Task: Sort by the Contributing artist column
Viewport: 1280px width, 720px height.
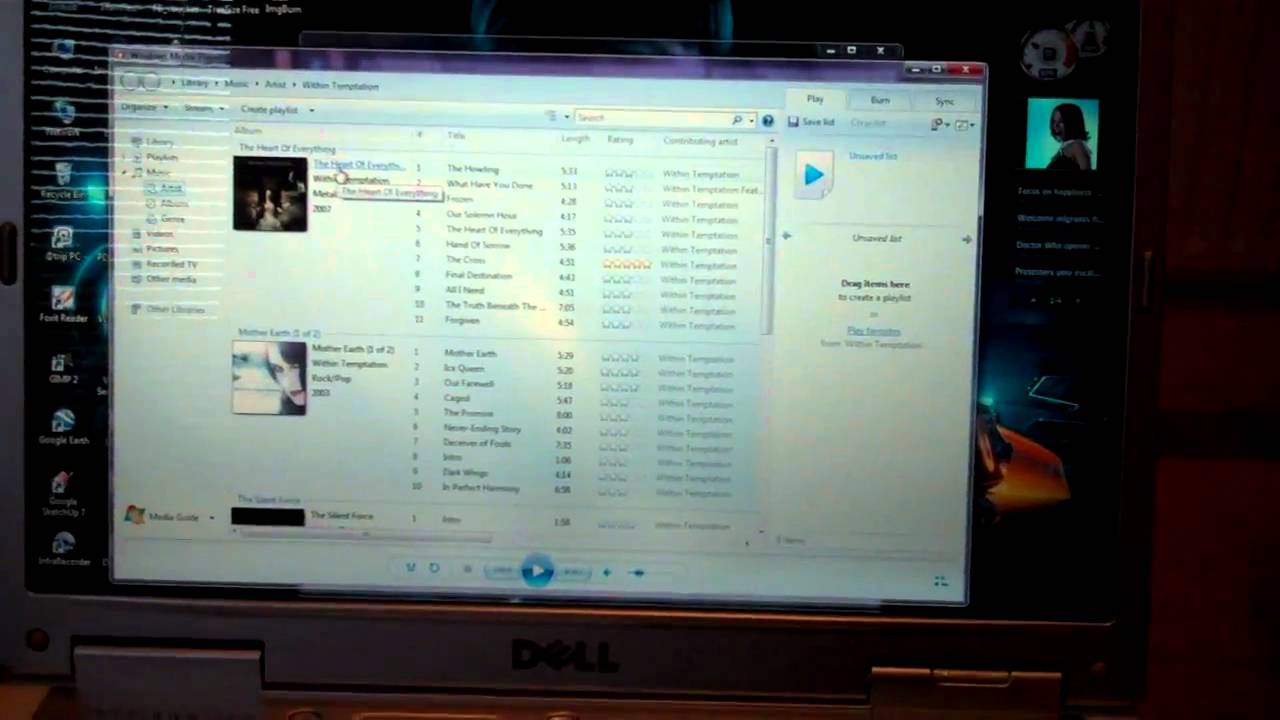Action: [700, 141]
